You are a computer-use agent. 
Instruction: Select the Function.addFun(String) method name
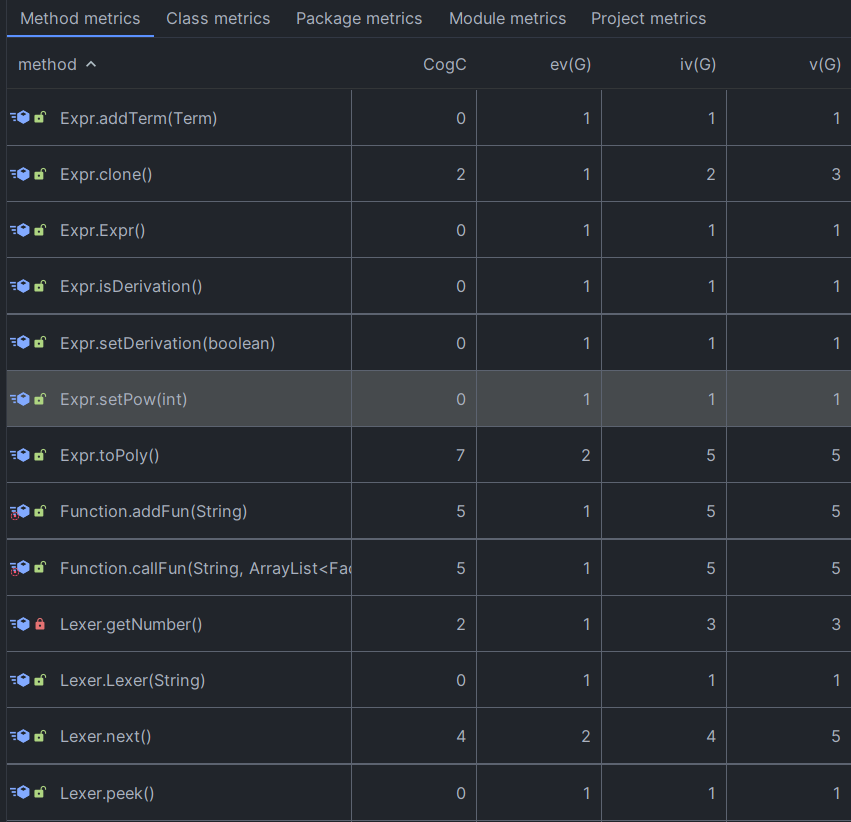click(x=154, y=511)
